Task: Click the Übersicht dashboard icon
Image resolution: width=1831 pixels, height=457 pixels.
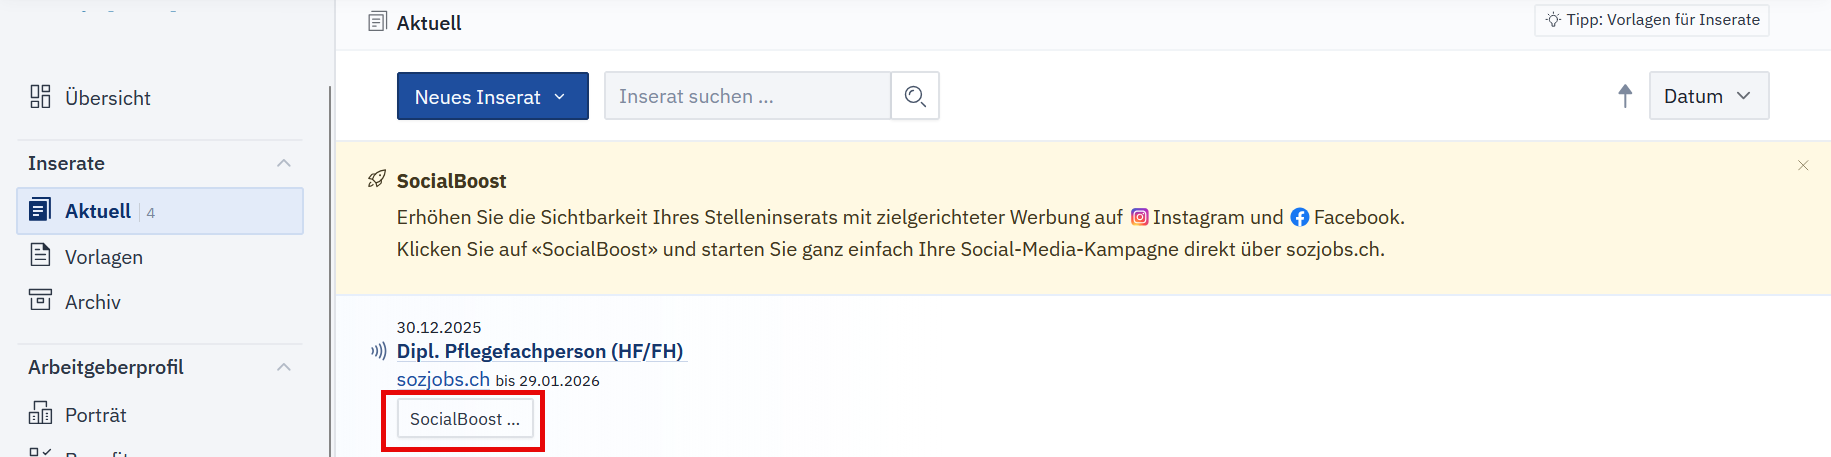Action: (40, 97)
